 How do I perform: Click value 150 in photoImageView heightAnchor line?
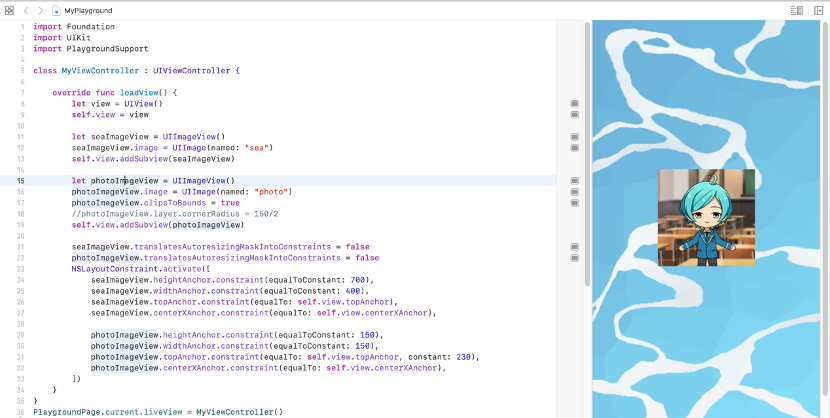pyautogui.click(x=367, y=335)
